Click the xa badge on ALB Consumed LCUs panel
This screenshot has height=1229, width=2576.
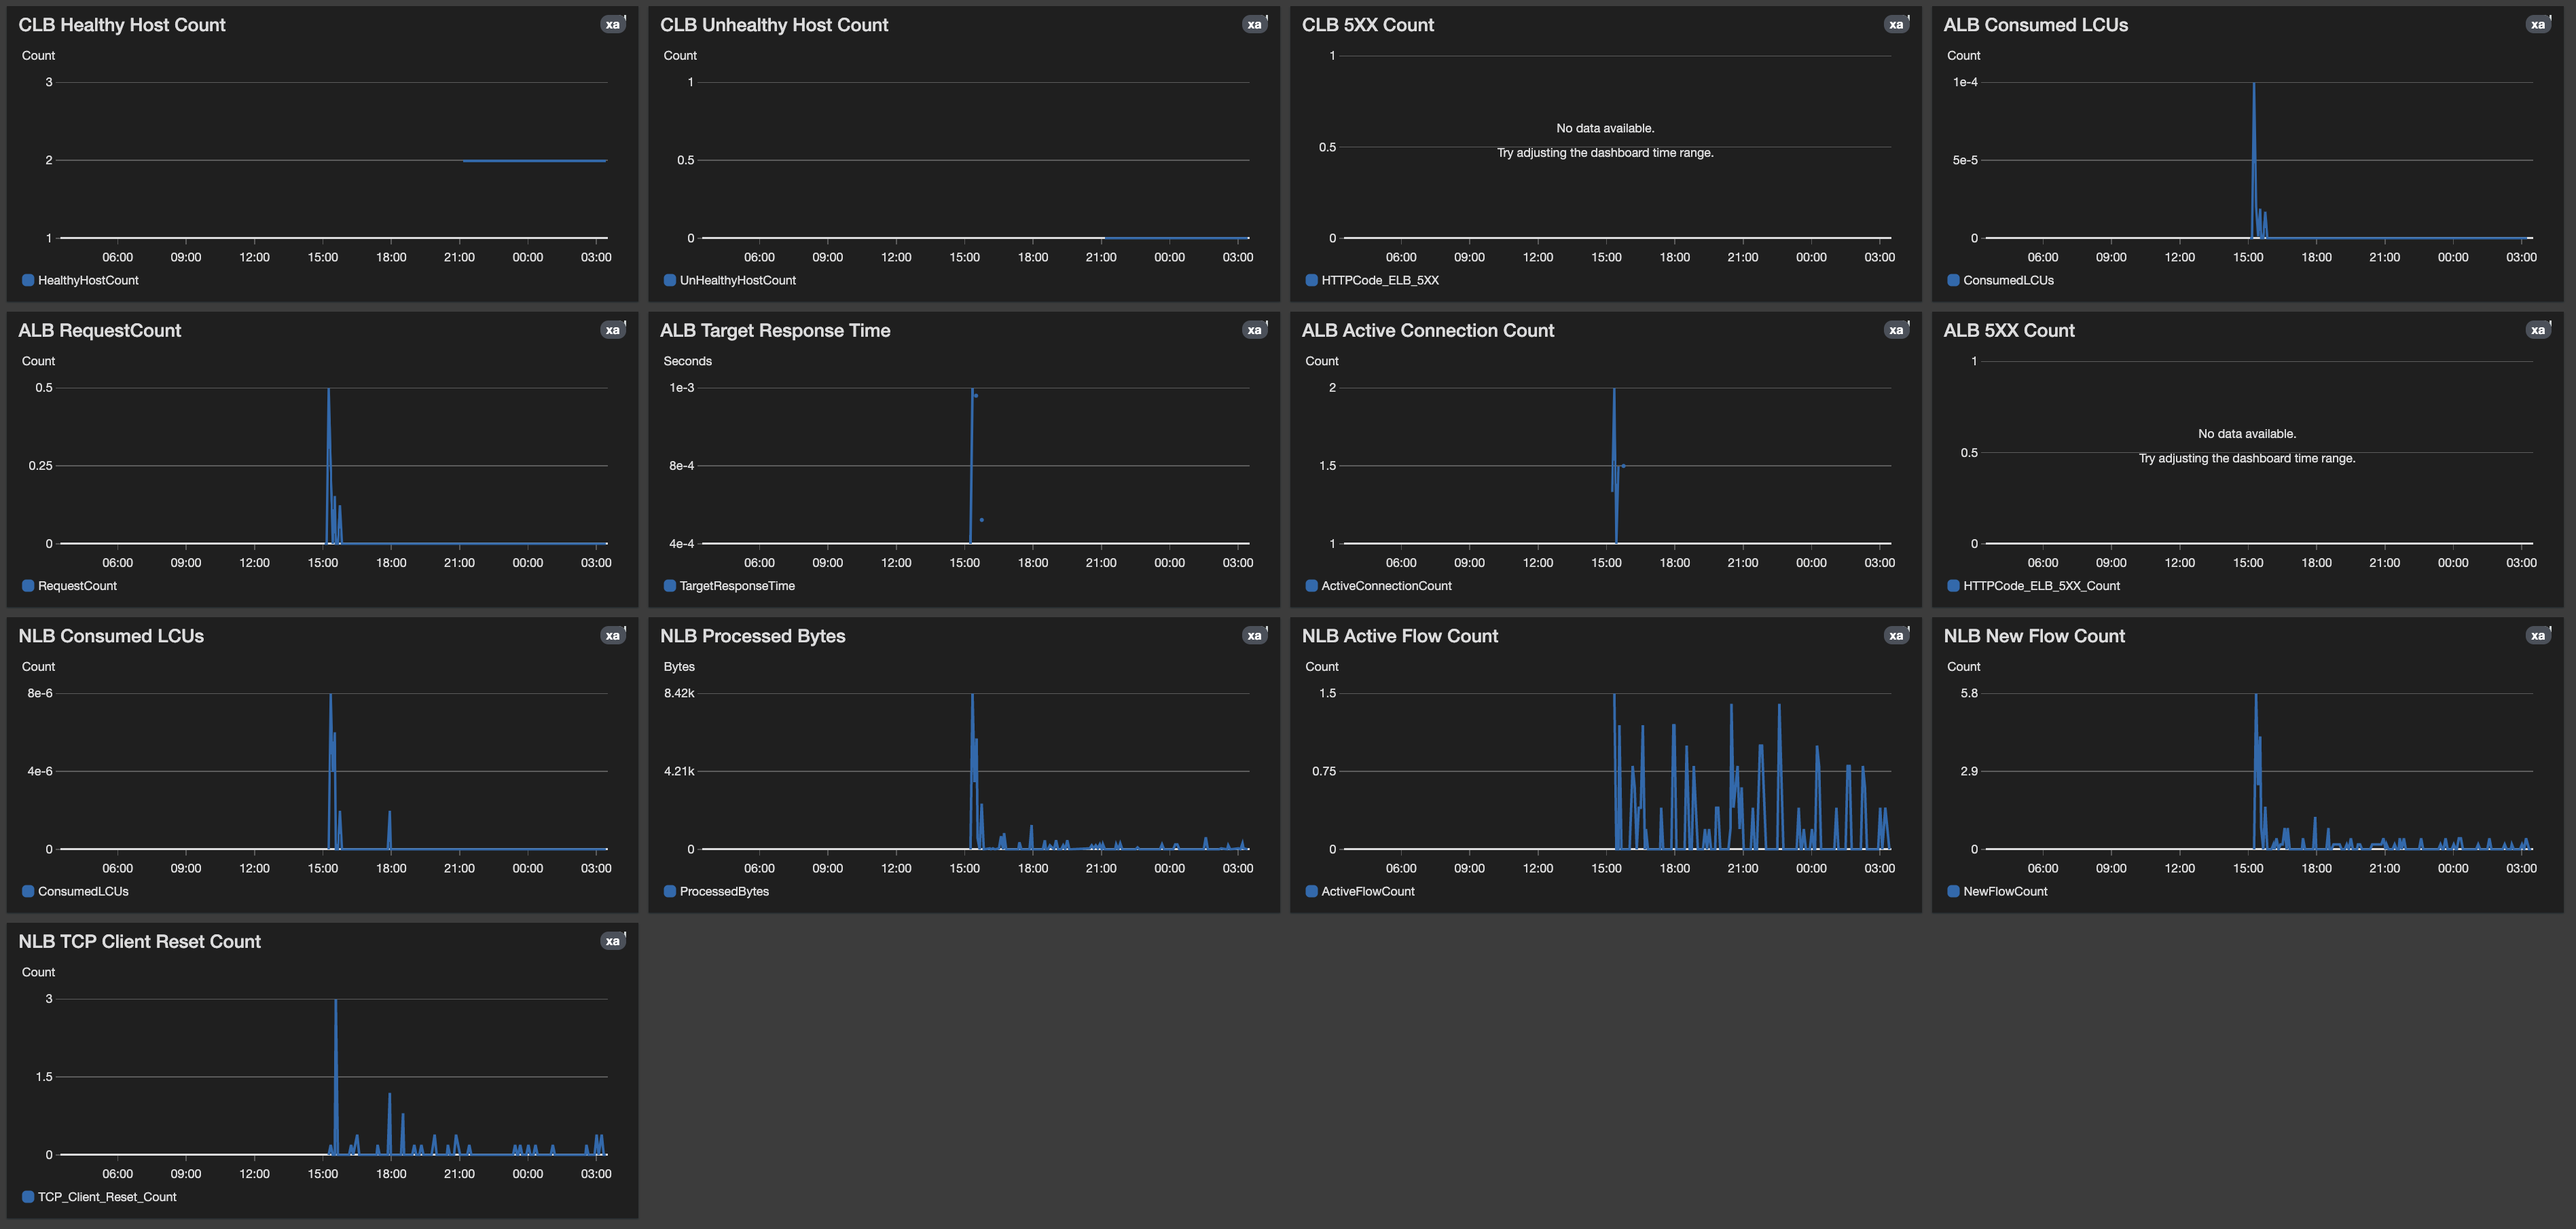point(2537,24)
